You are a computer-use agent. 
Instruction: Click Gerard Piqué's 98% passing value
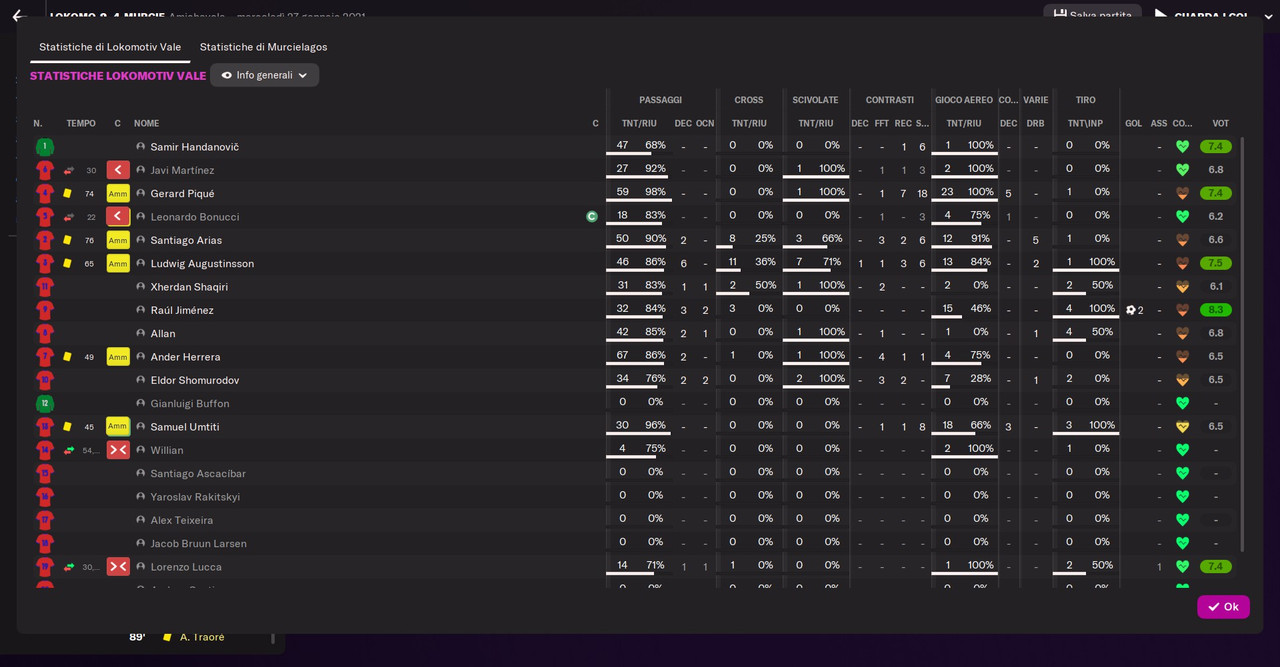tap(655, 192)
